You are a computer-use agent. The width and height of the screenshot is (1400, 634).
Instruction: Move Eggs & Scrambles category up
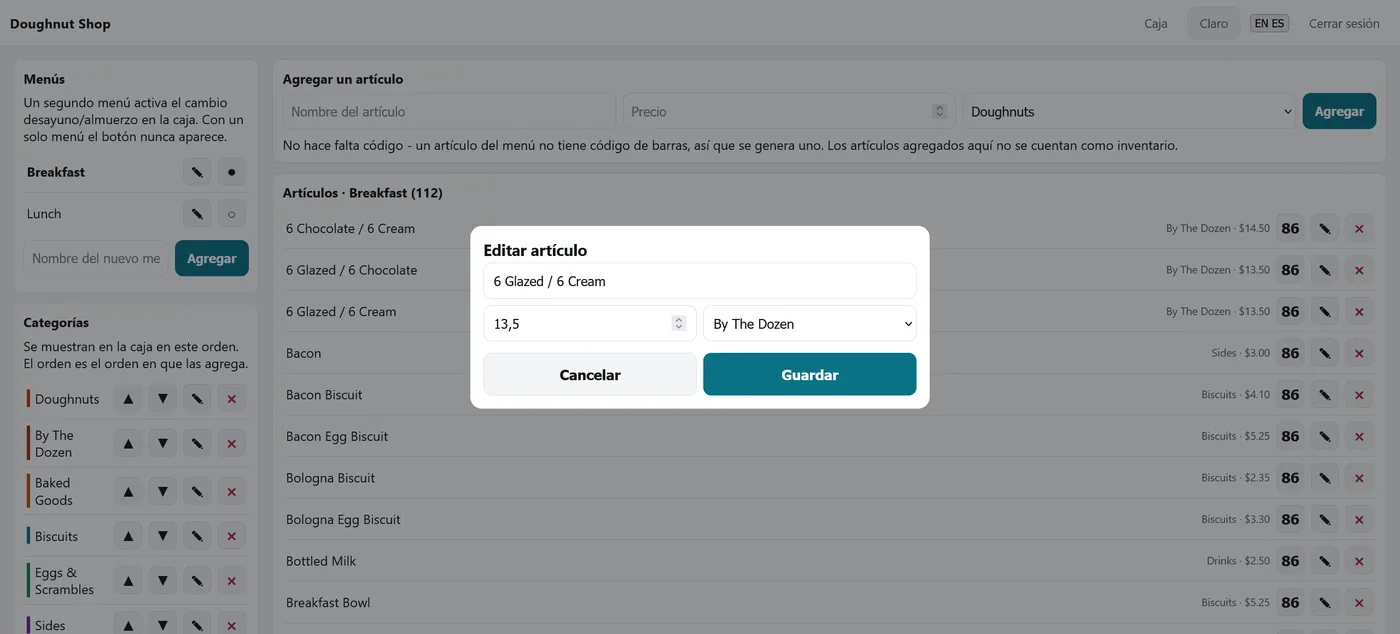point(128,581)
